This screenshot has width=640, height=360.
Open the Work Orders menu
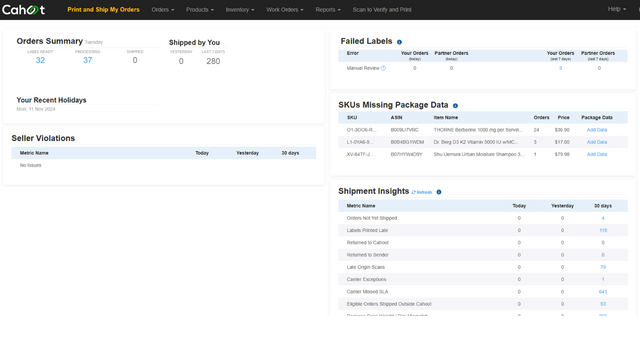point(284,9)
